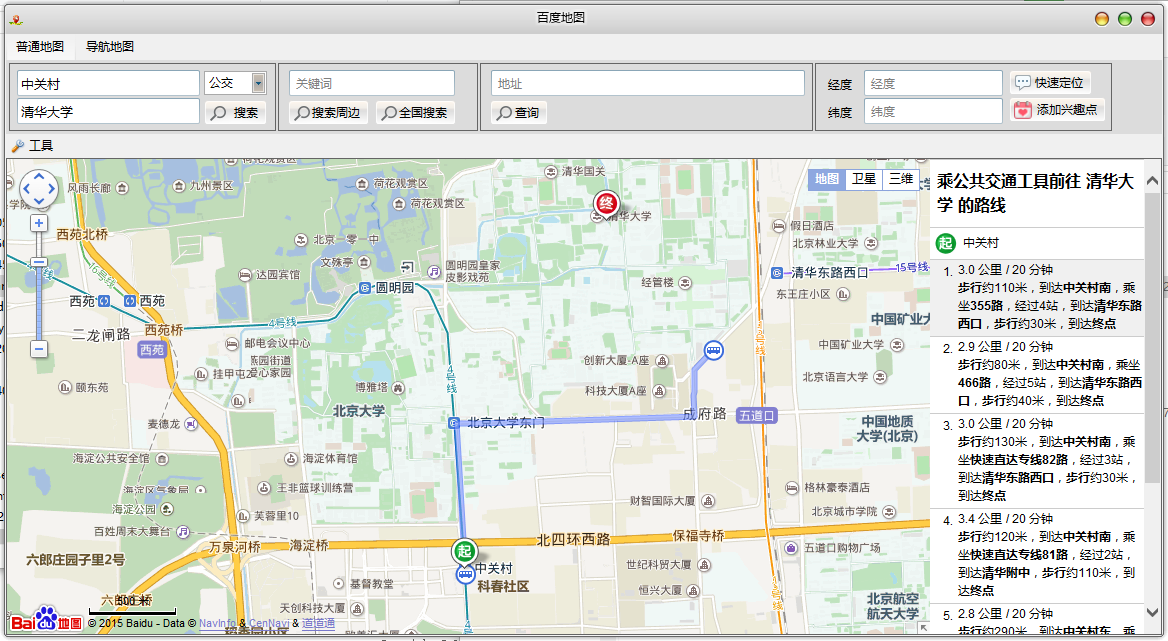This screenshot has width=1168, height=641.
Task: Switch map view to 地图
Action: pos(827,179)
